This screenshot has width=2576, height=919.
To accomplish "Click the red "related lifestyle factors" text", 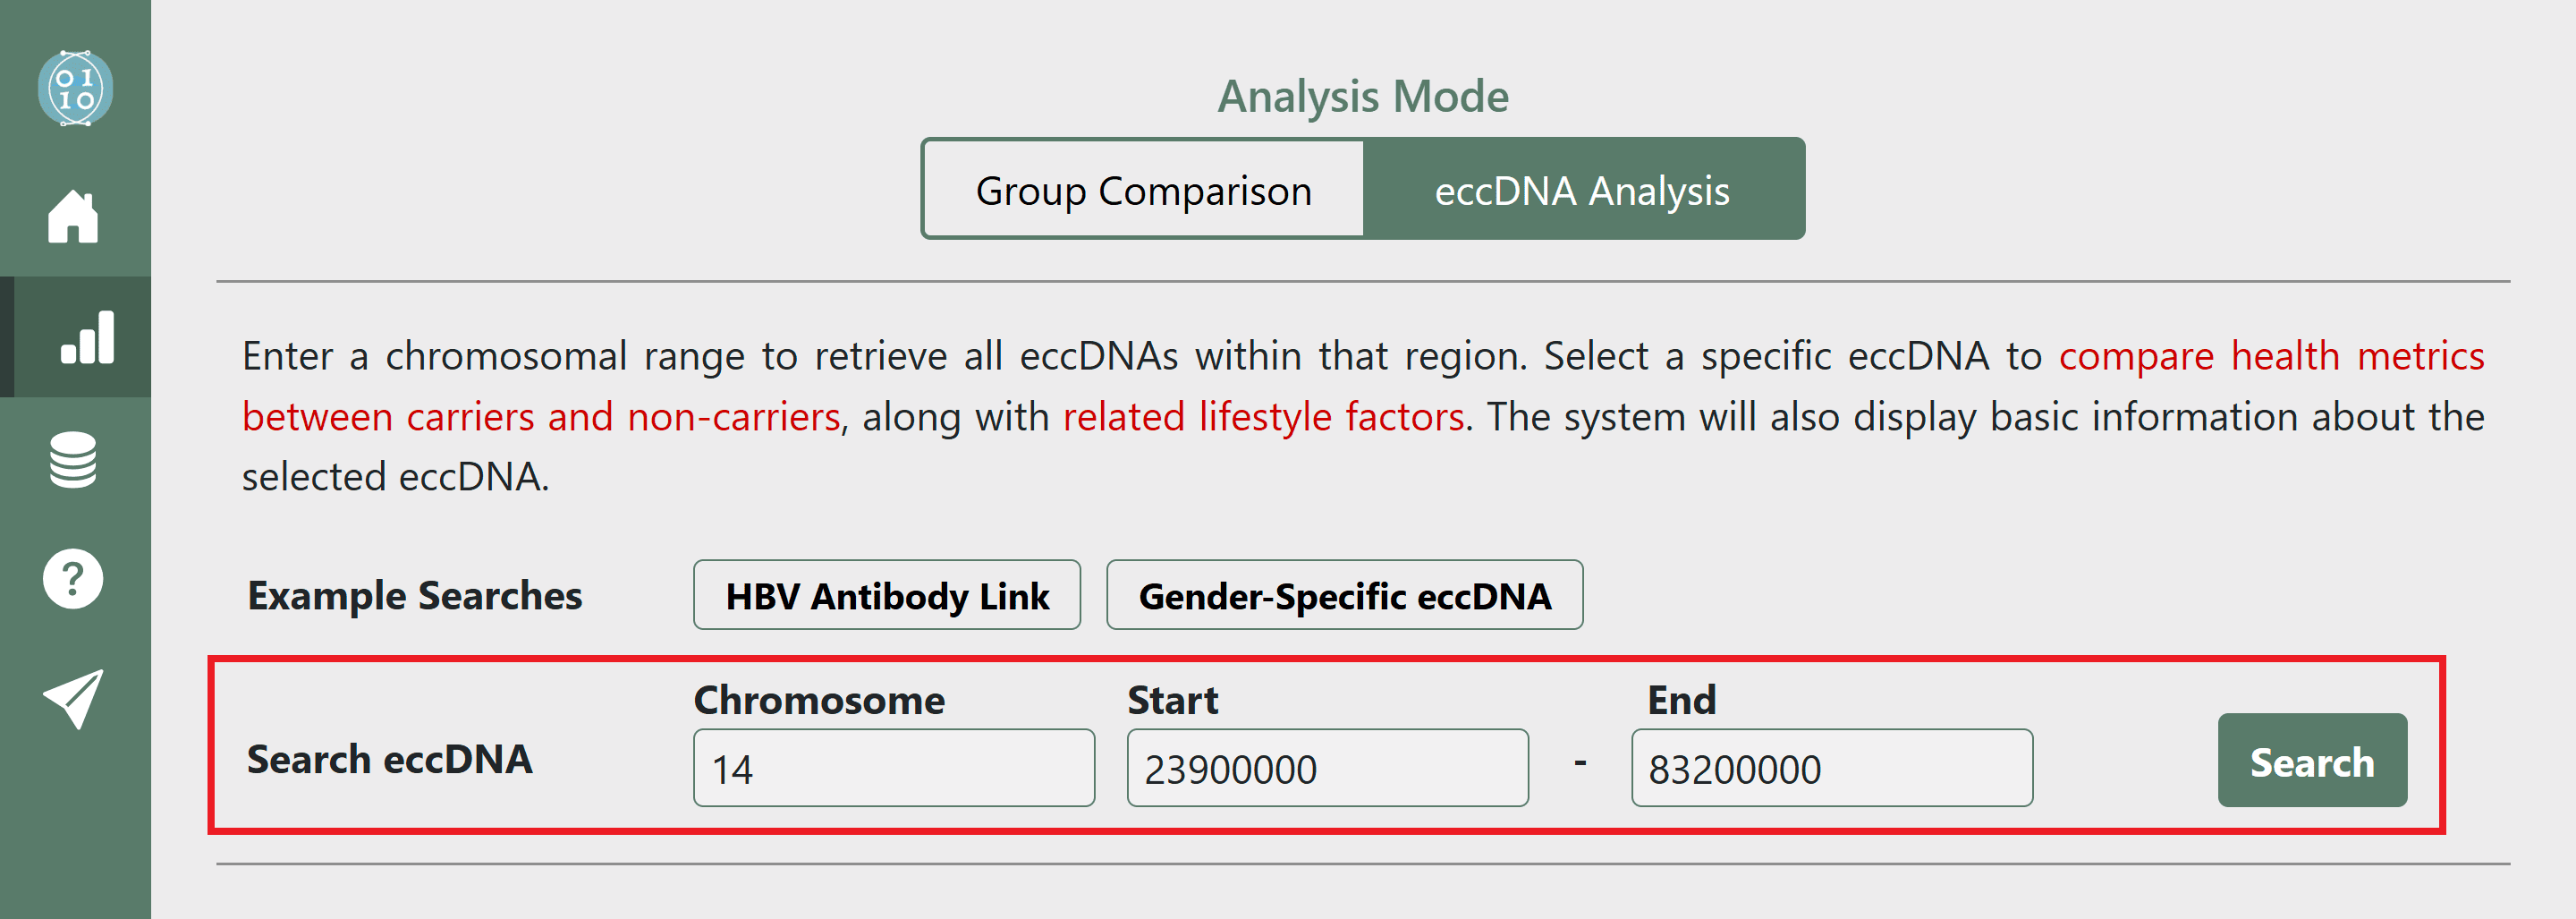I will point(1263,417).
